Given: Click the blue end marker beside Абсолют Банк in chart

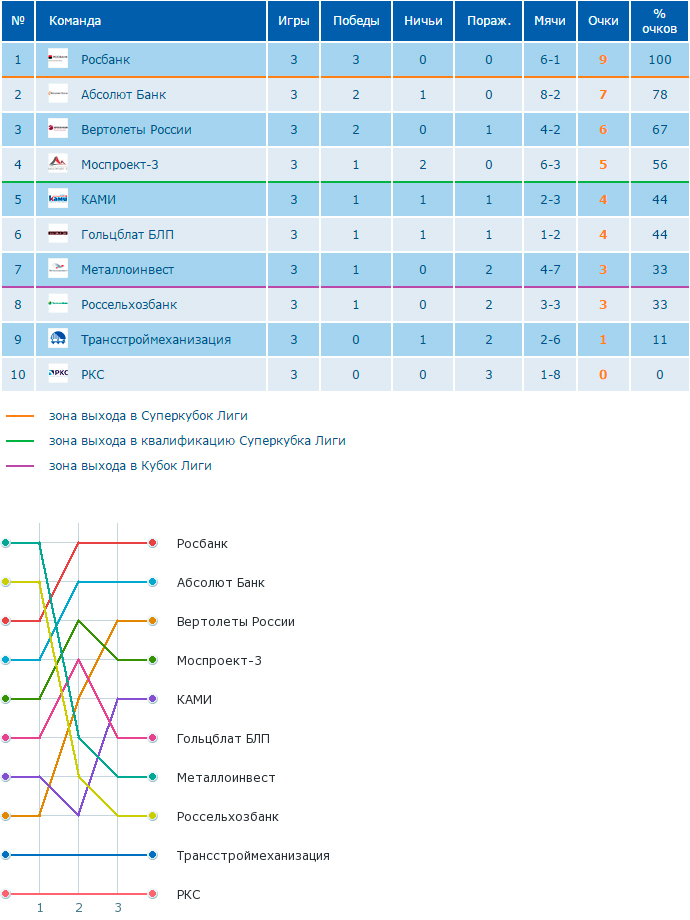Looking at the screenshot, I should click(x=153, y=582).
